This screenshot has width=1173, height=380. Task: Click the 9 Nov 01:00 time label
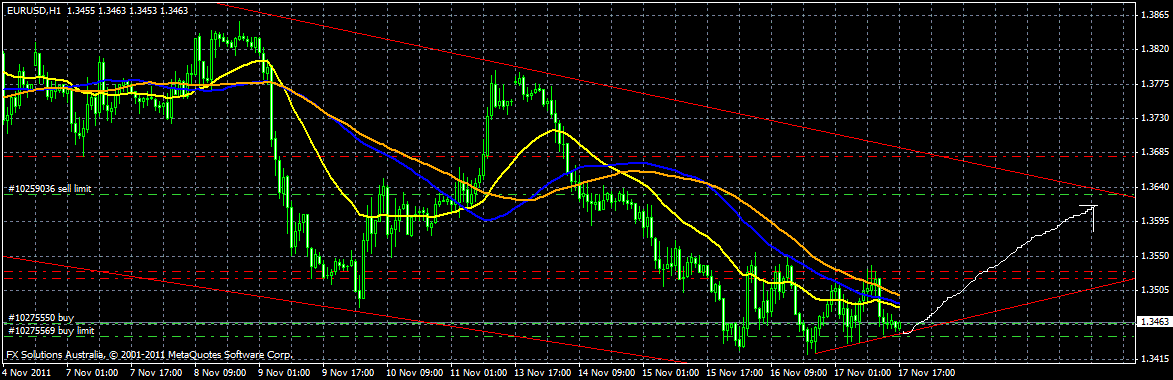click(283, 372)
